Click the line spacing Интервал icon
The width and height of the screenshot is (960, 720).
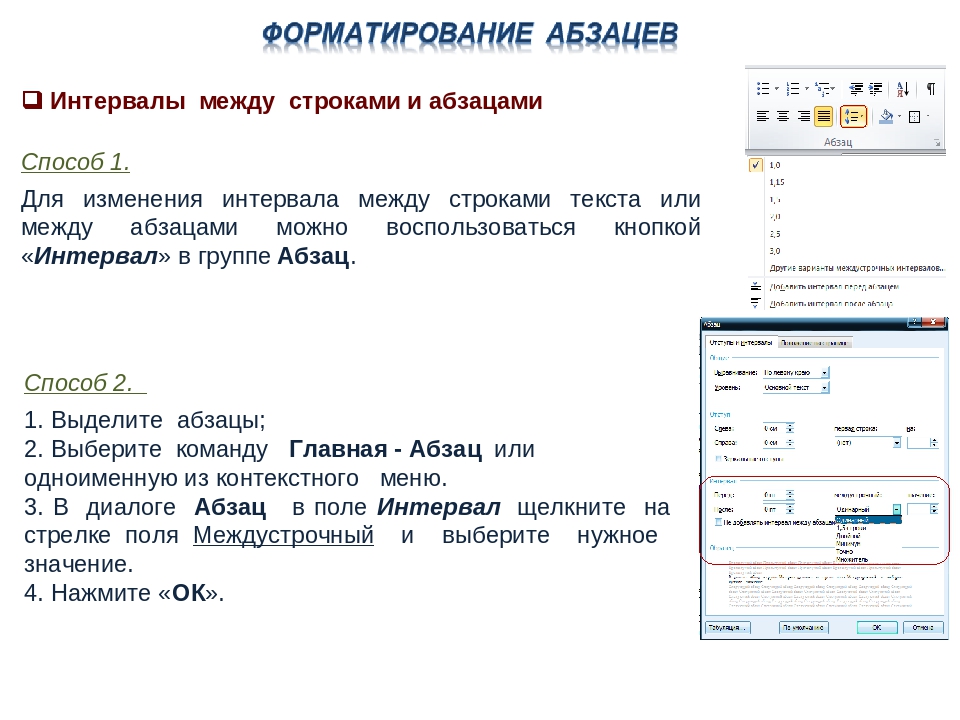[853, 116]
